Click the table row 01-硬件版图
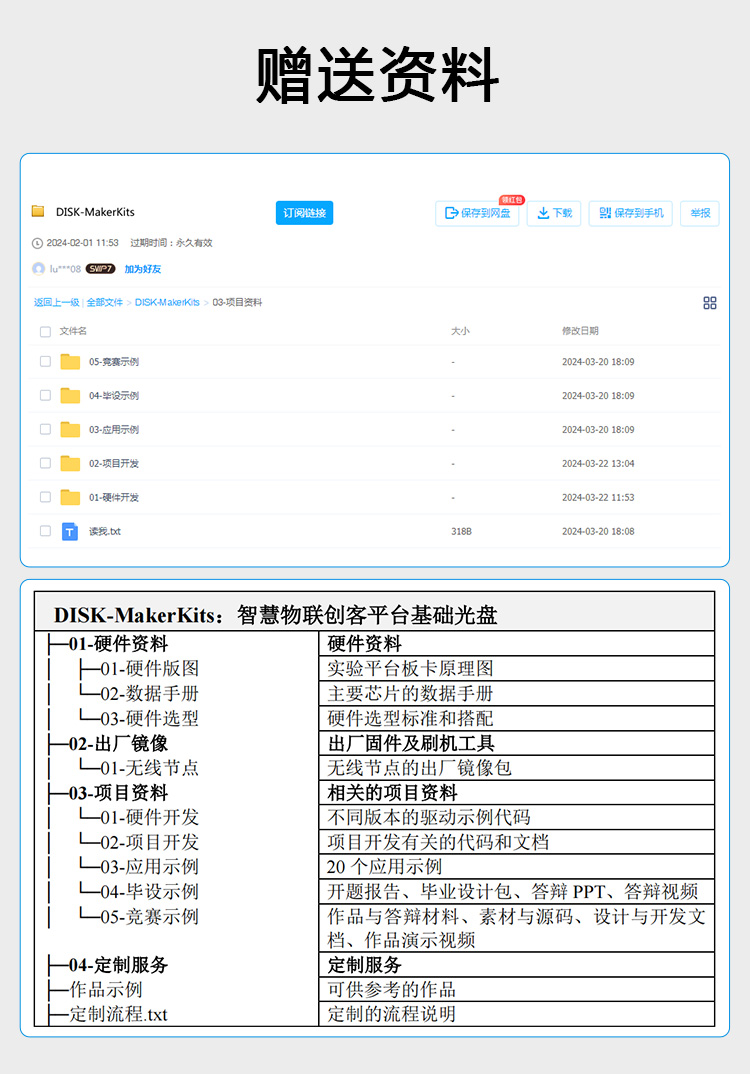 149,669
